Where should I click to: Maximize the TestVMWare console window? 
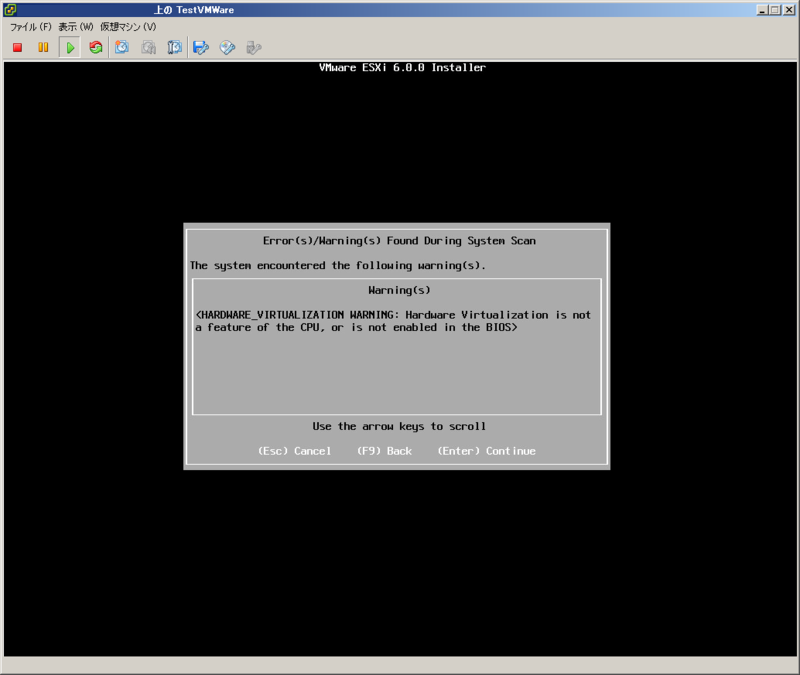tap(775, 10)
